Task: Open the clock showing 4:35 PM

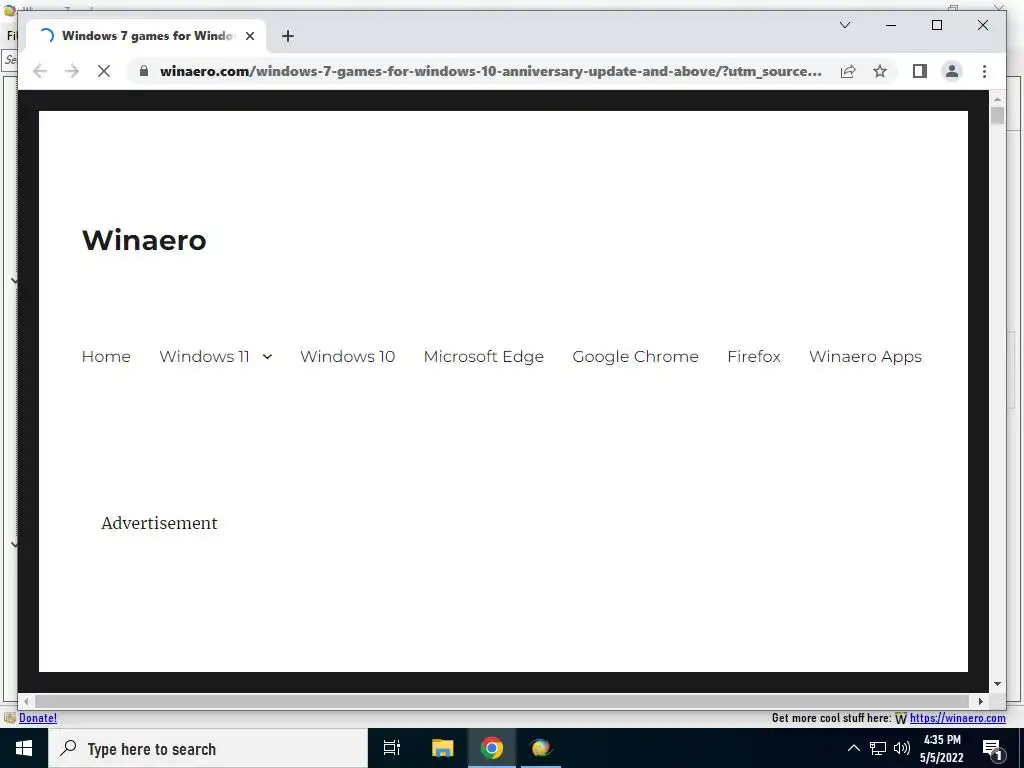Action: (x=942, y=748)
